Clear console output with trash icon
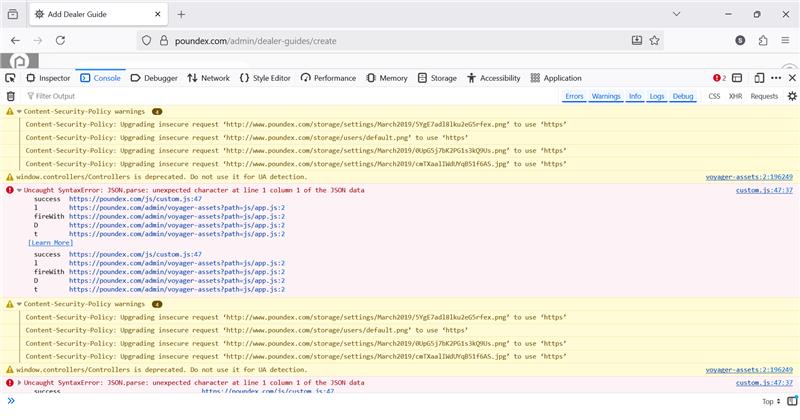The width and height of the screenshot is (800, 420). (11, 96)
